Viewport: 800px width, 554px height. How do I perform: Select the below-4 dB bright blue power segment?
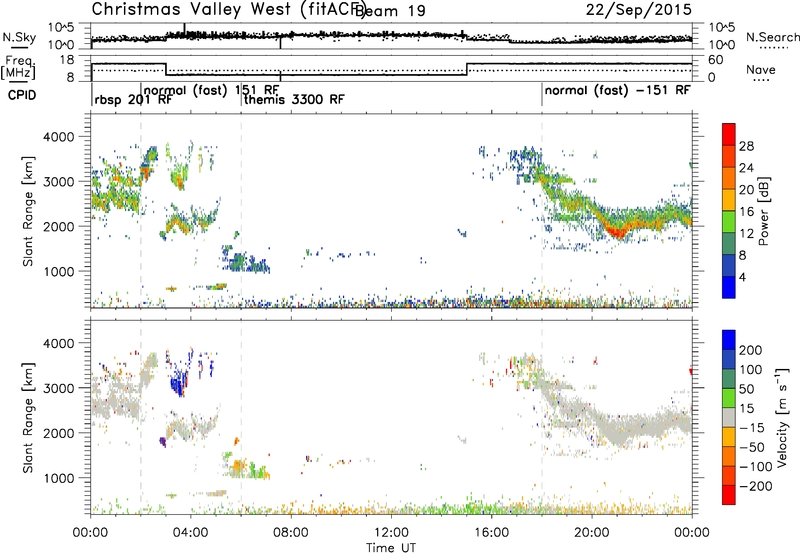pyautogui.click(x=729, y=287)
